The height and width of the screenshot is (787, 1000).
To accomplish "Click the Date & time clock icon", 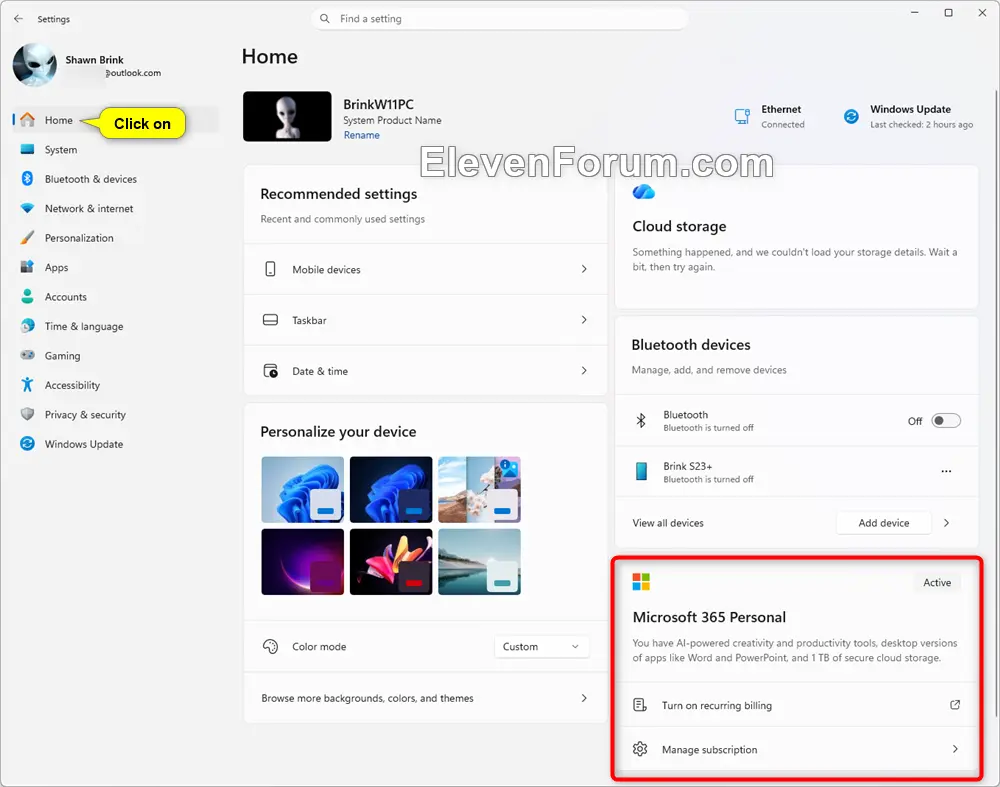I will point(270,371).
